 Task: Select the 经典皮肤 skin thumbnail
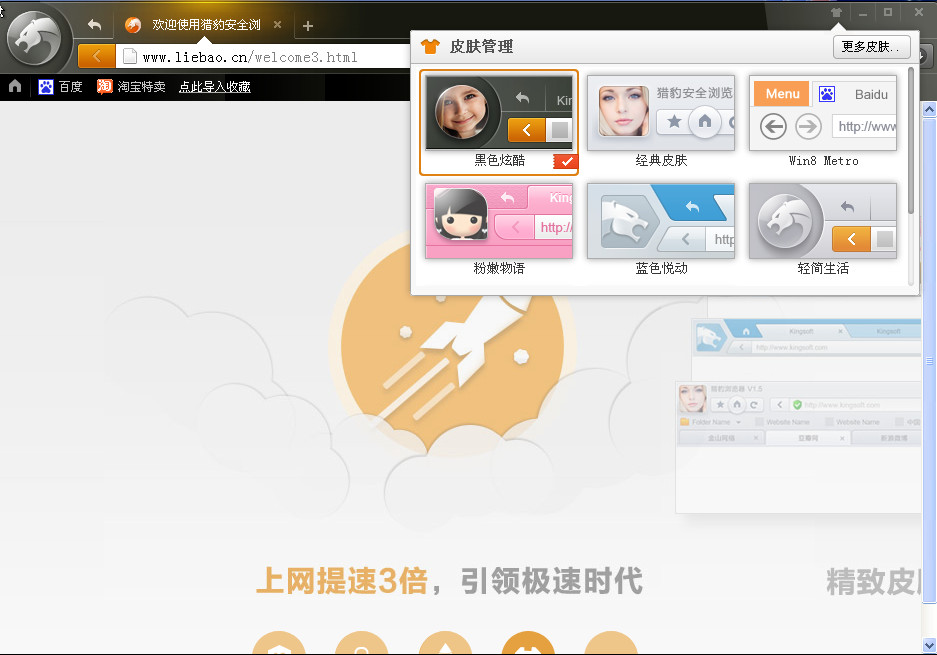[661, 112]
